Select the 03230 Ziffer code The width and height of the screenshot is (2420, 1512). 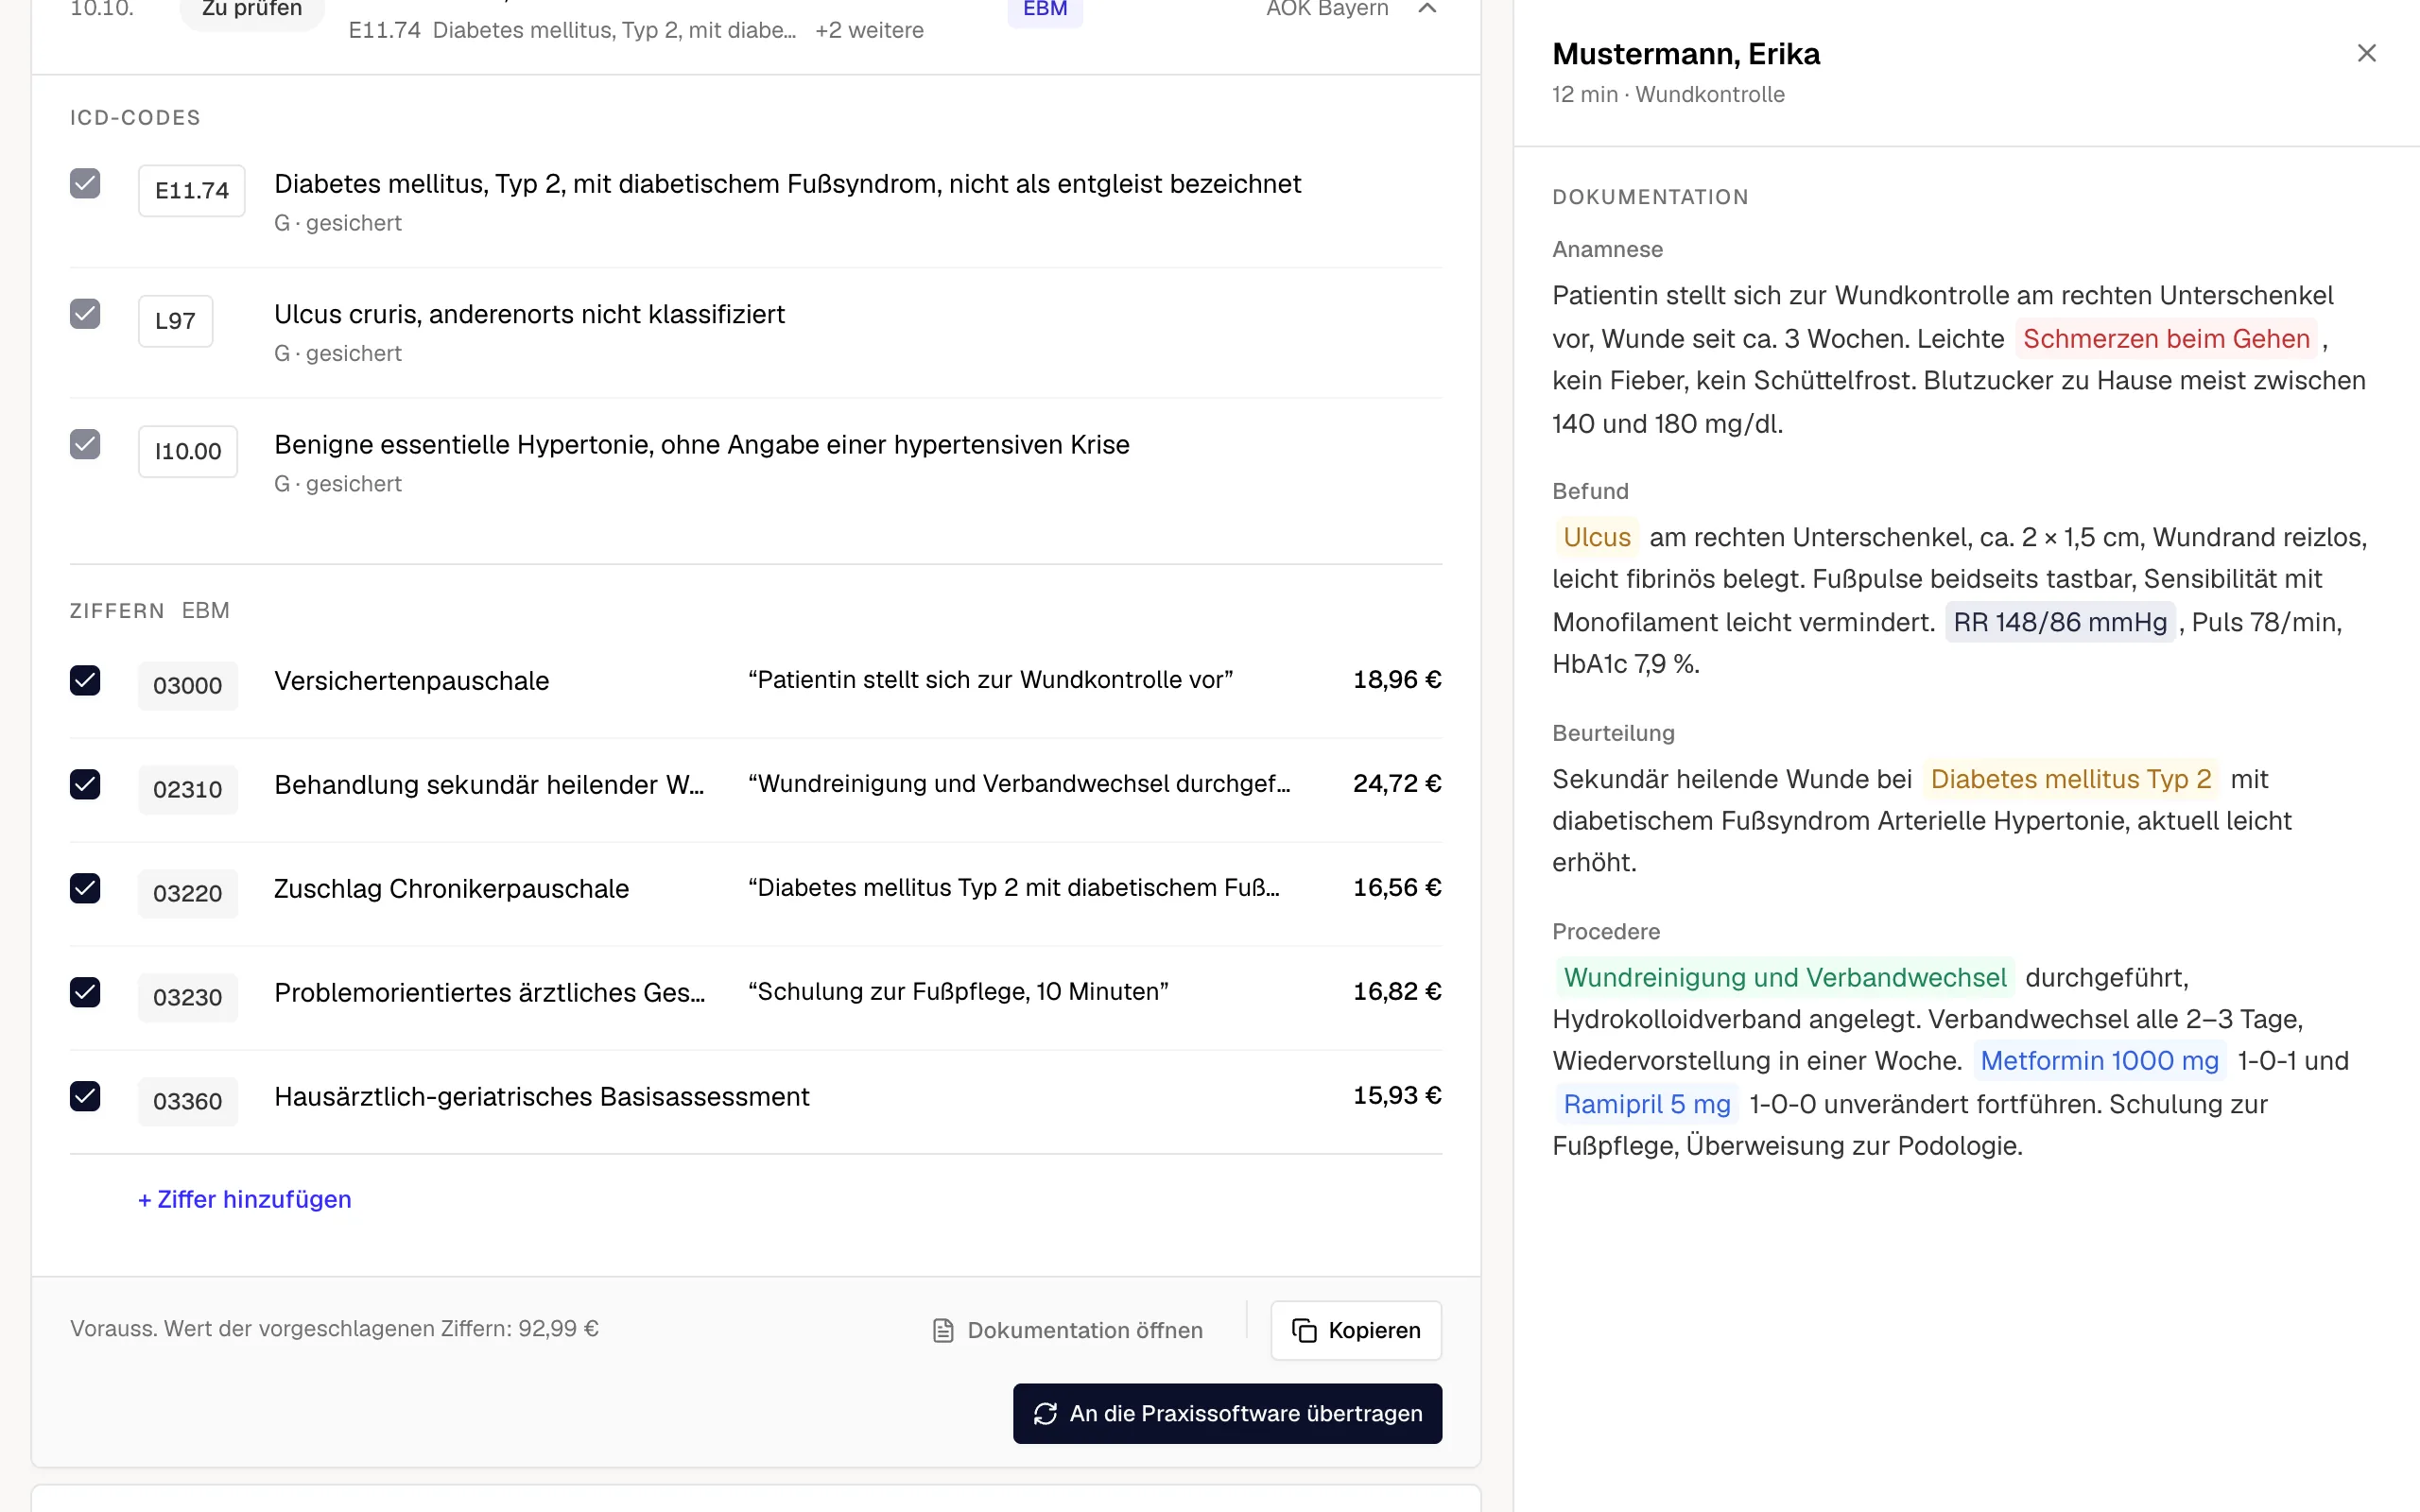click(x=188, y=997)
